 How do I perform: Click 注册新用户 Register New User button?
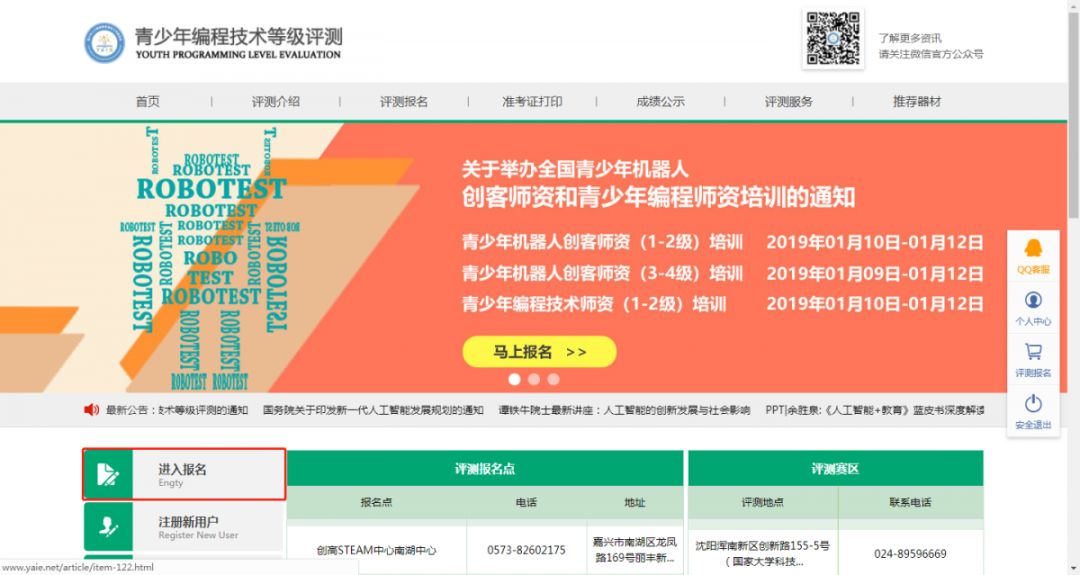(x=184, y=527)
